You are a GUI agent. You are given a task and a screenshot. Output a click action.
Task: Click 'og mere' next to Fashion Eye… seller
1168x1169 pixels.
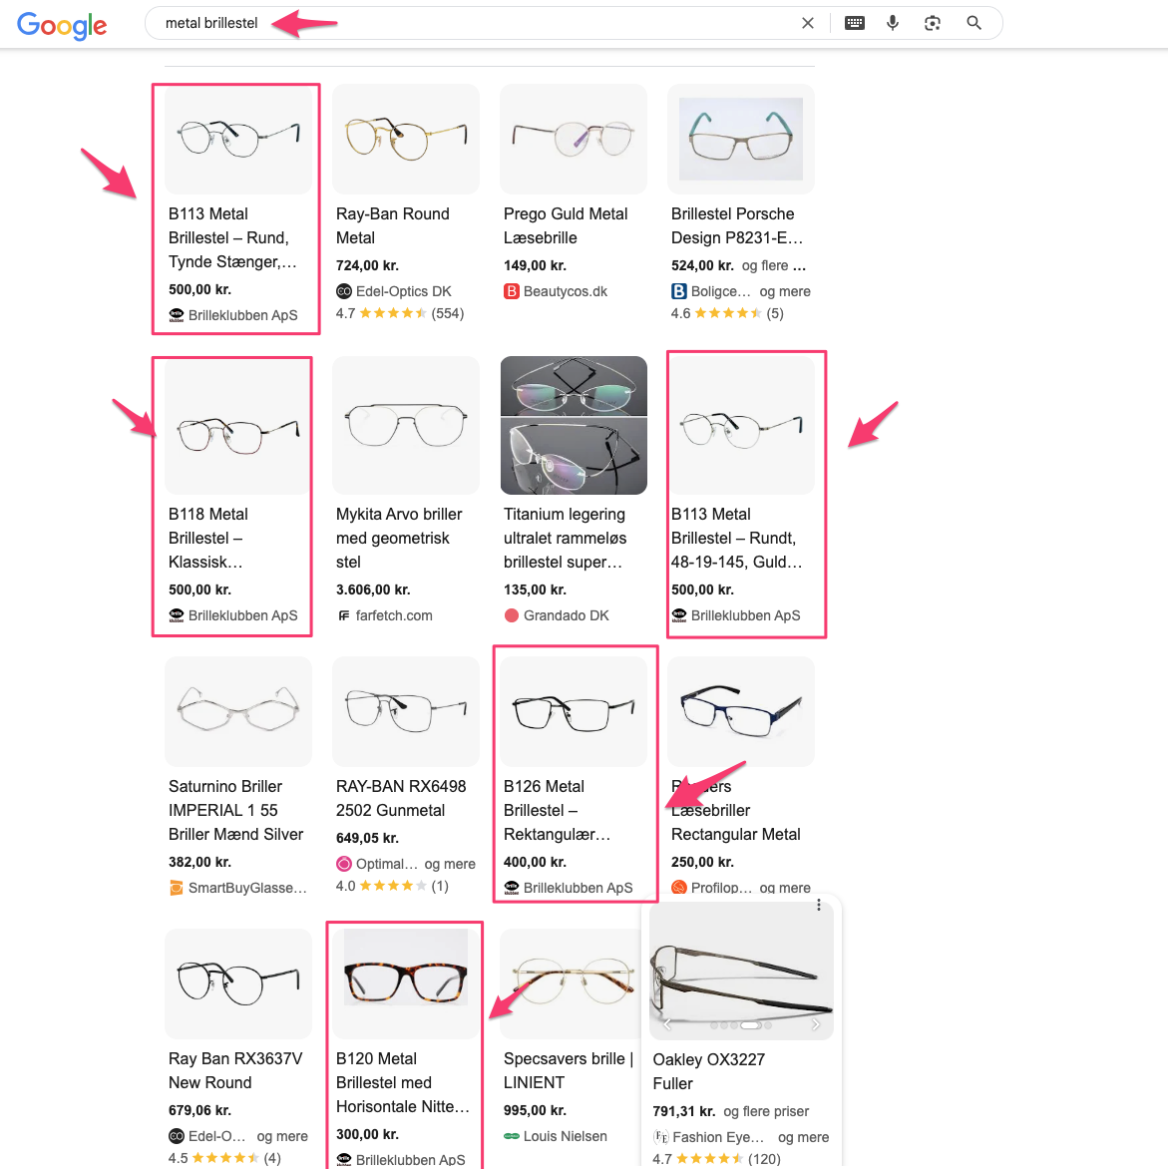click(804, 1138)
